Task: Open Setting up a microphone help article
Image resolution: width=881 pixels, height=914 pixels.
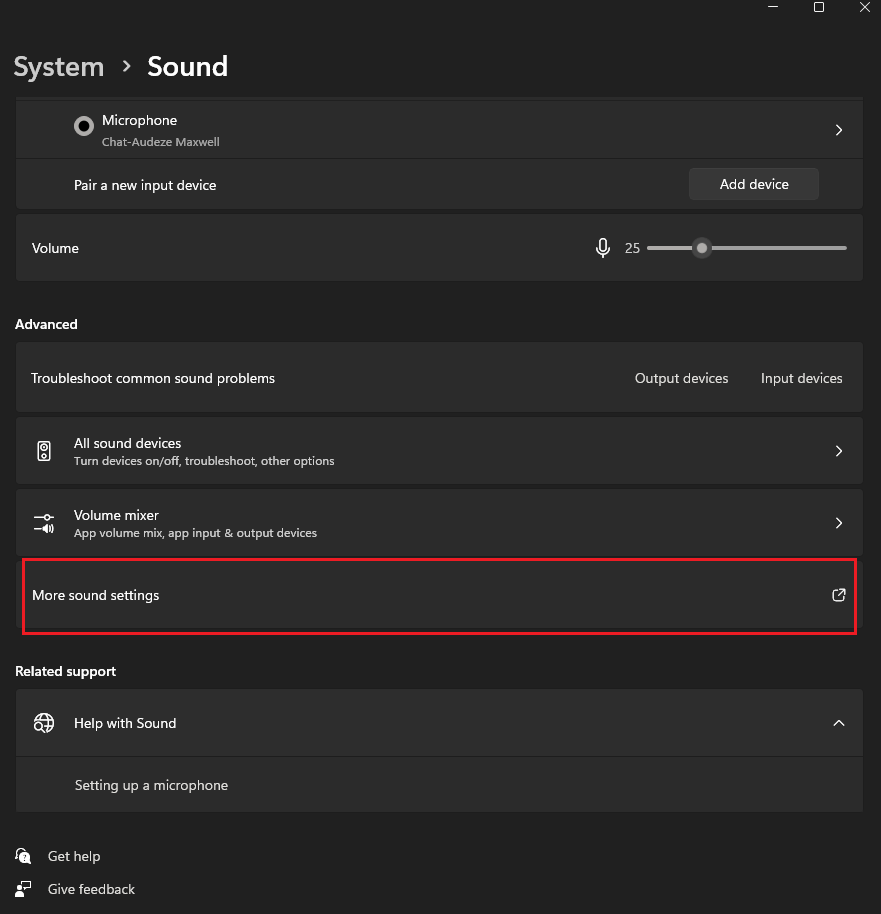Action: click(151, 785)
